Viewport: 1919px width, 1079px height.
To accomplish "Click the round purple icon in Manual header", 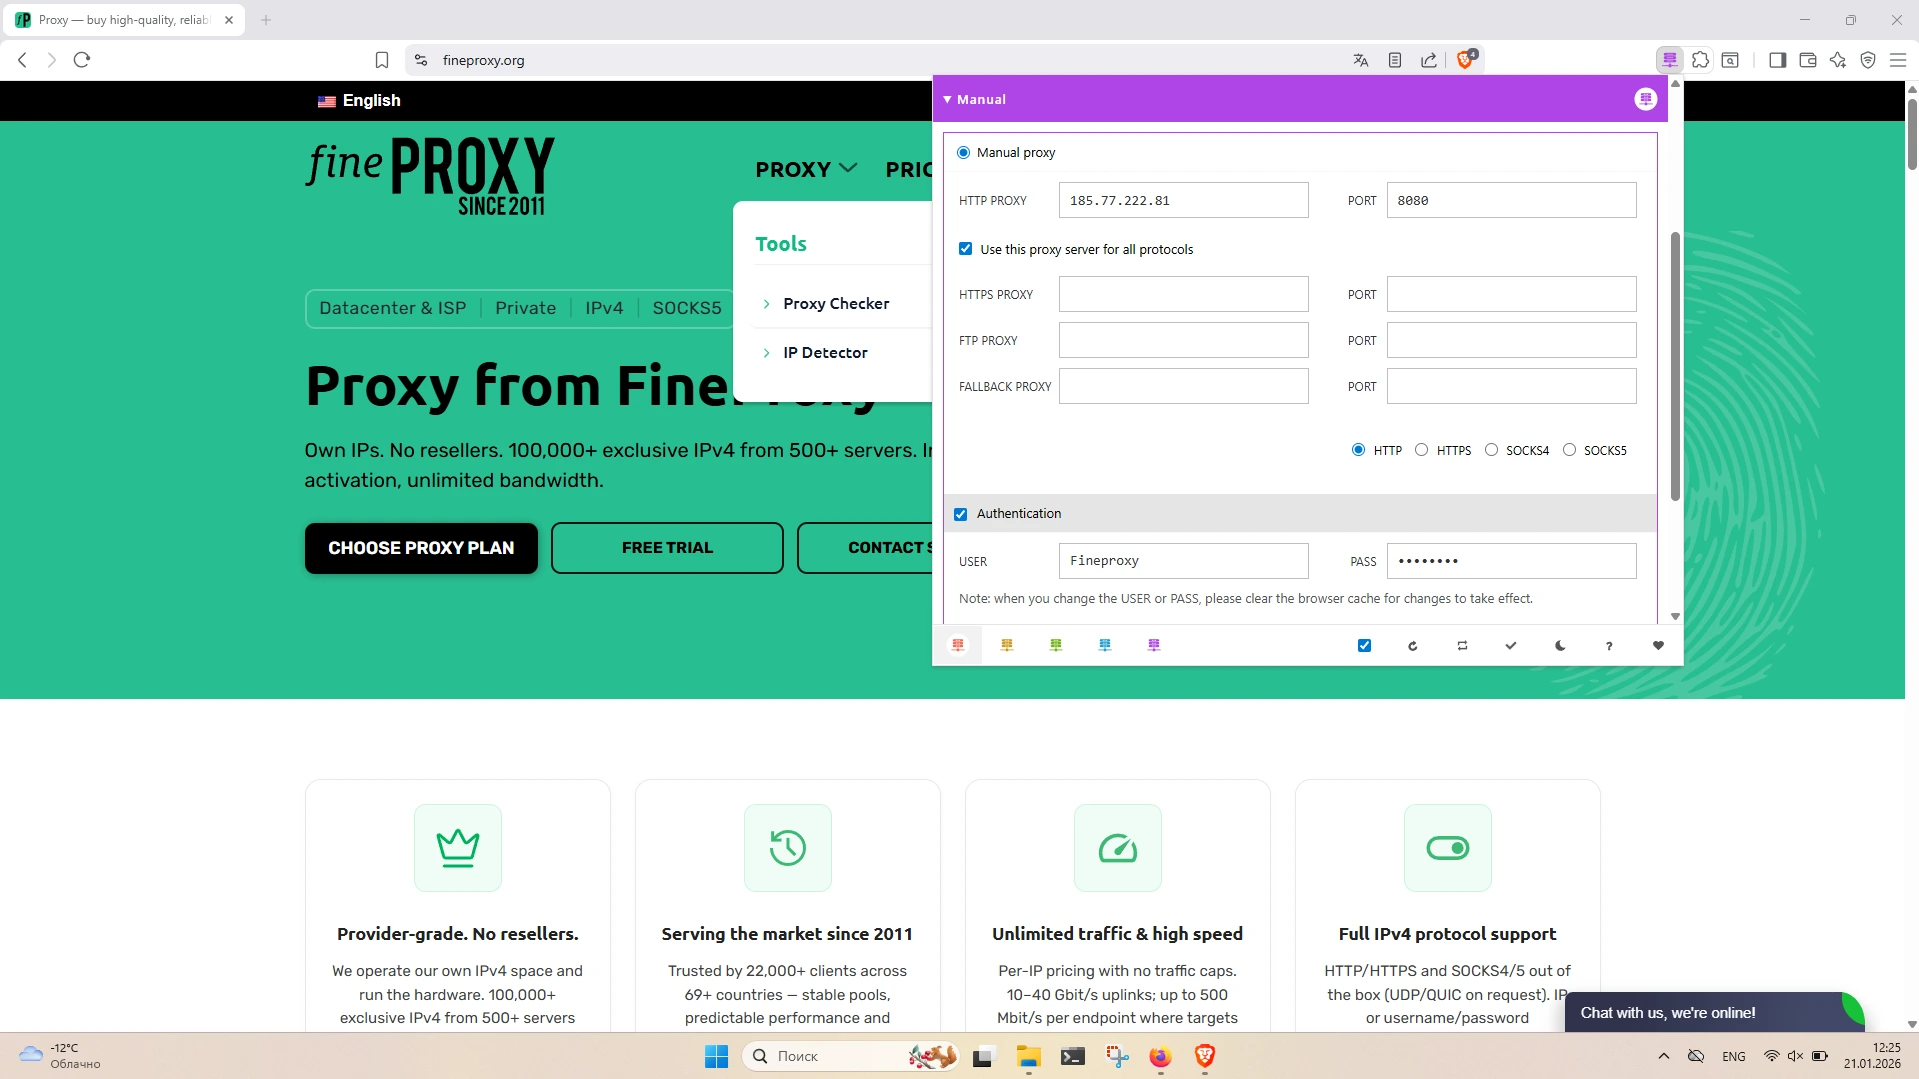I will 1646,99.
